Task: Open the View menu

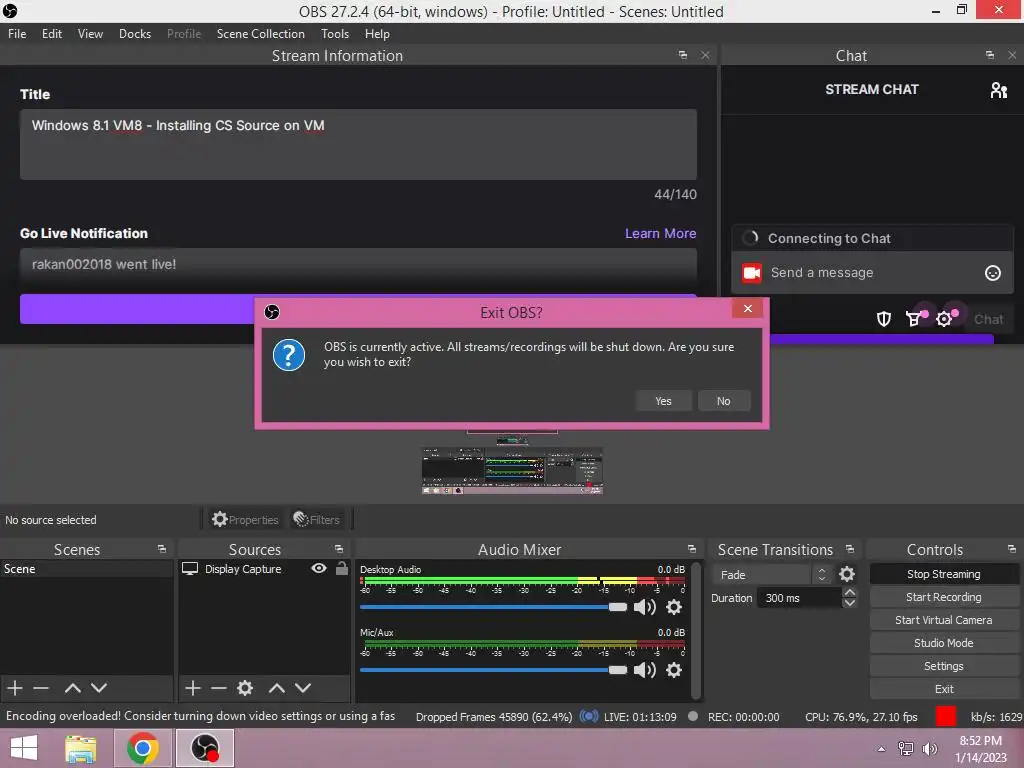Action: pos(90,34)
